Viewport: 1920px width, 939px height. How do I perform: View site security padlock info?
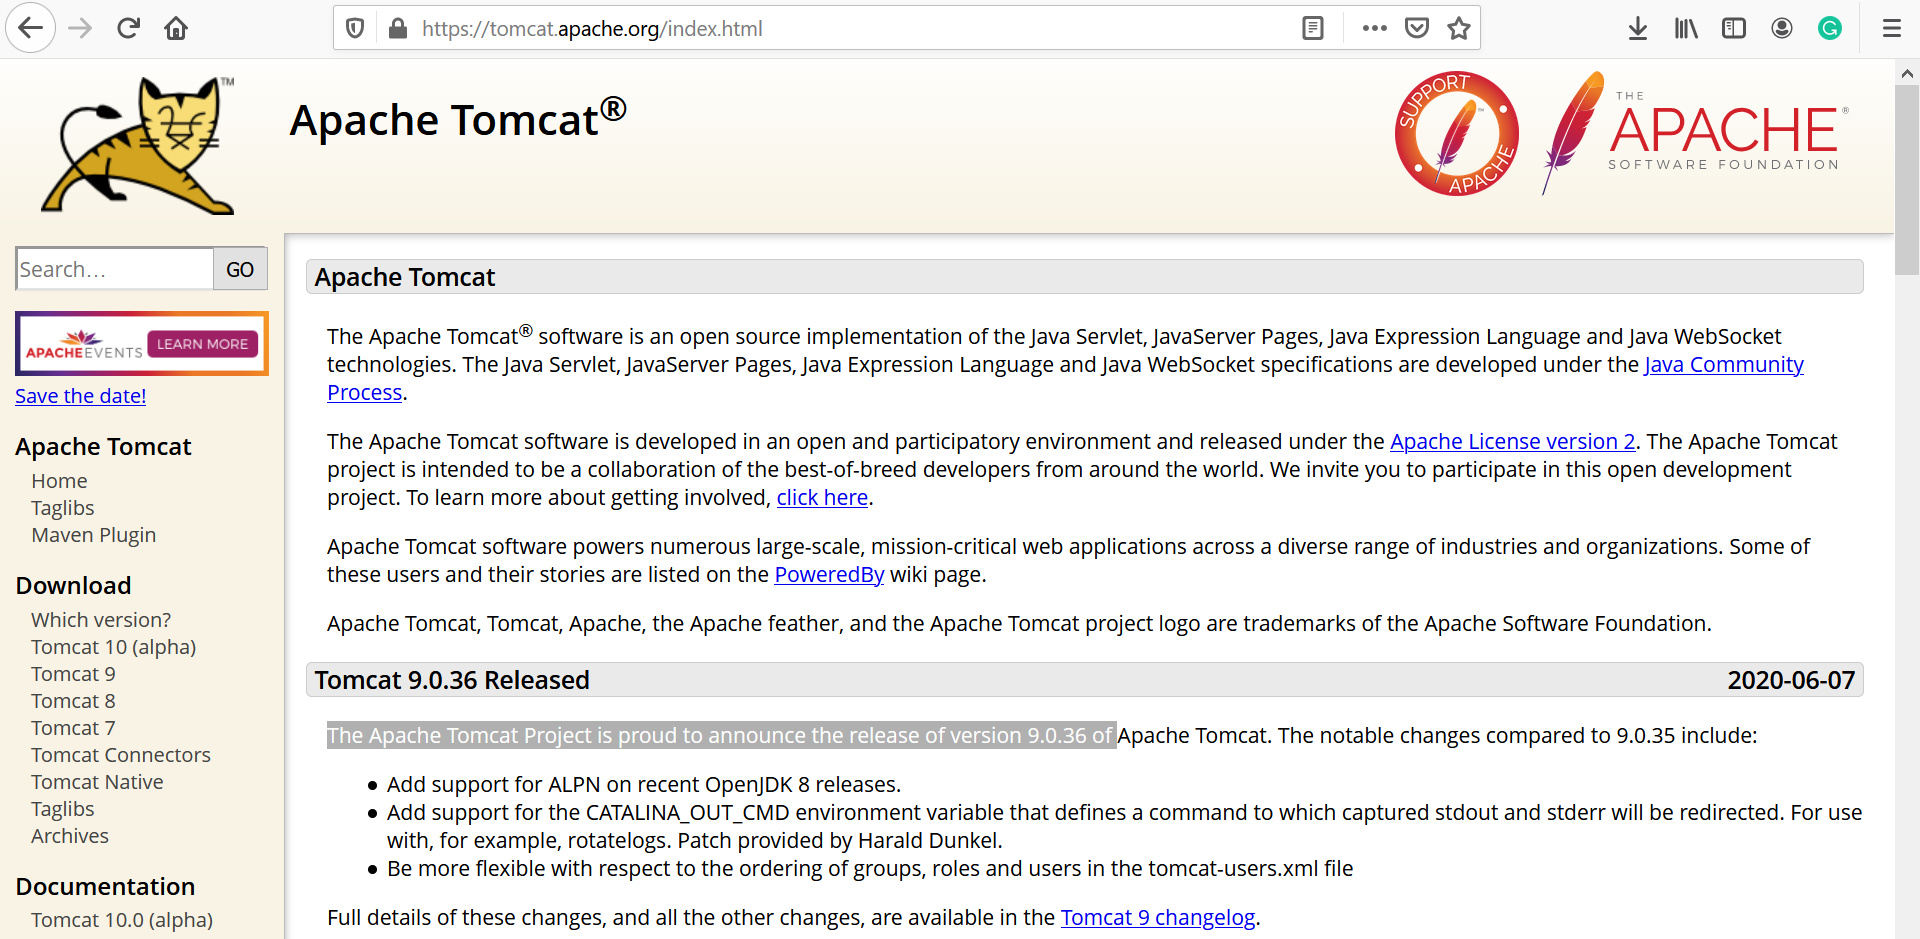398,28
